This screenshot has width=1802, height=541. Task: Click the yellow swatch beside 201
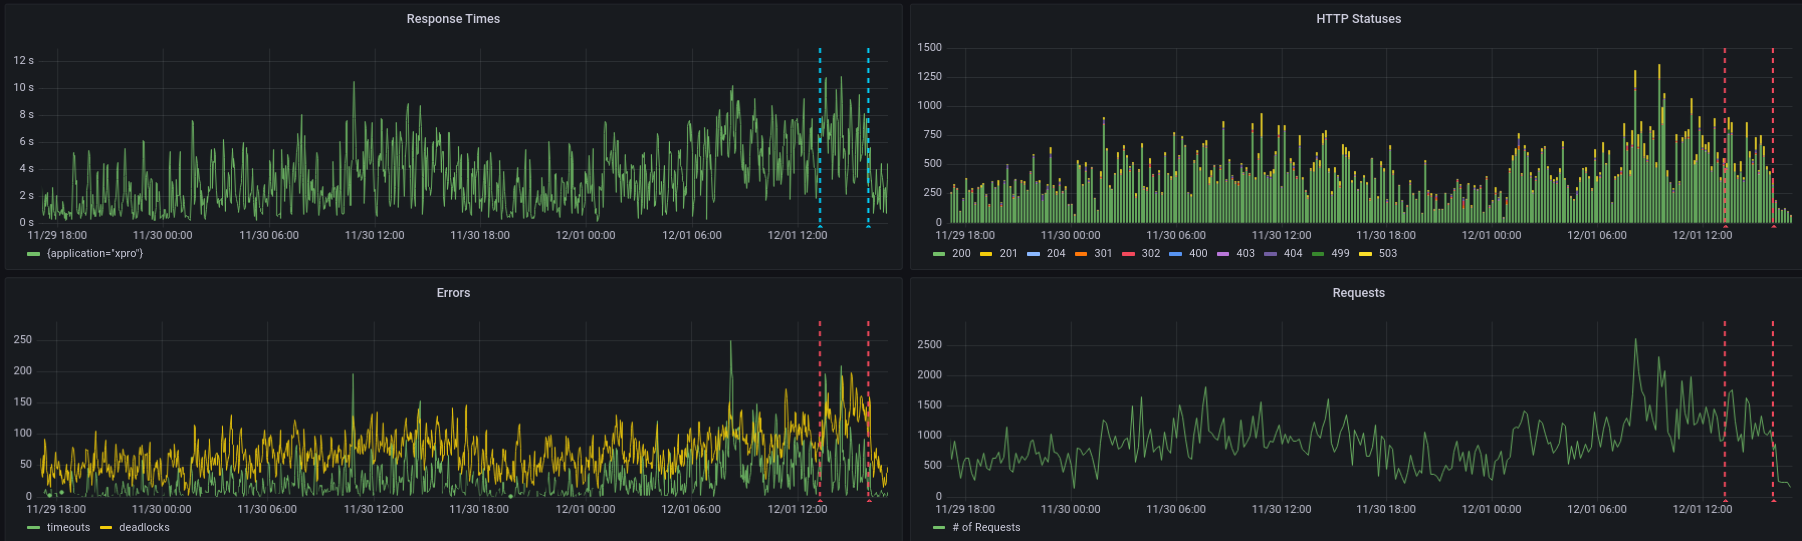click(986, 254)
